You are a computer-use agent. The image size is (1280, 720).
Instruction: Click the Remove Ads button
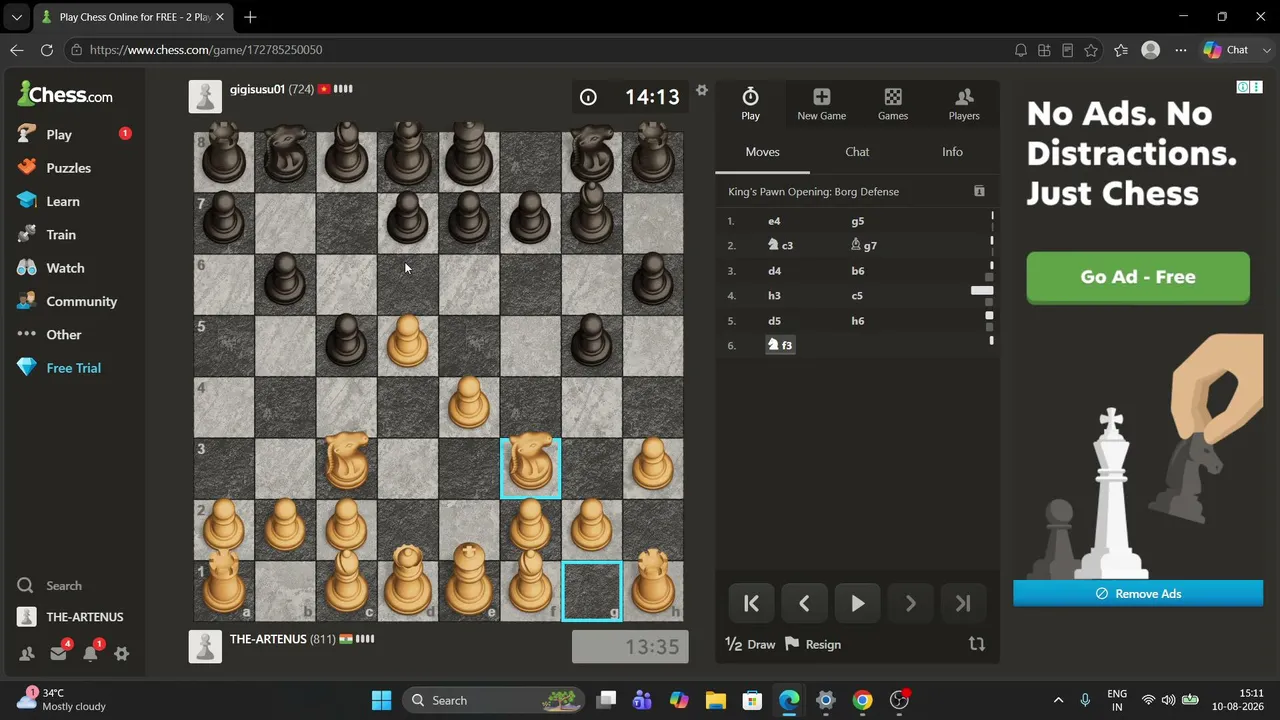[x=1138, y=594]
